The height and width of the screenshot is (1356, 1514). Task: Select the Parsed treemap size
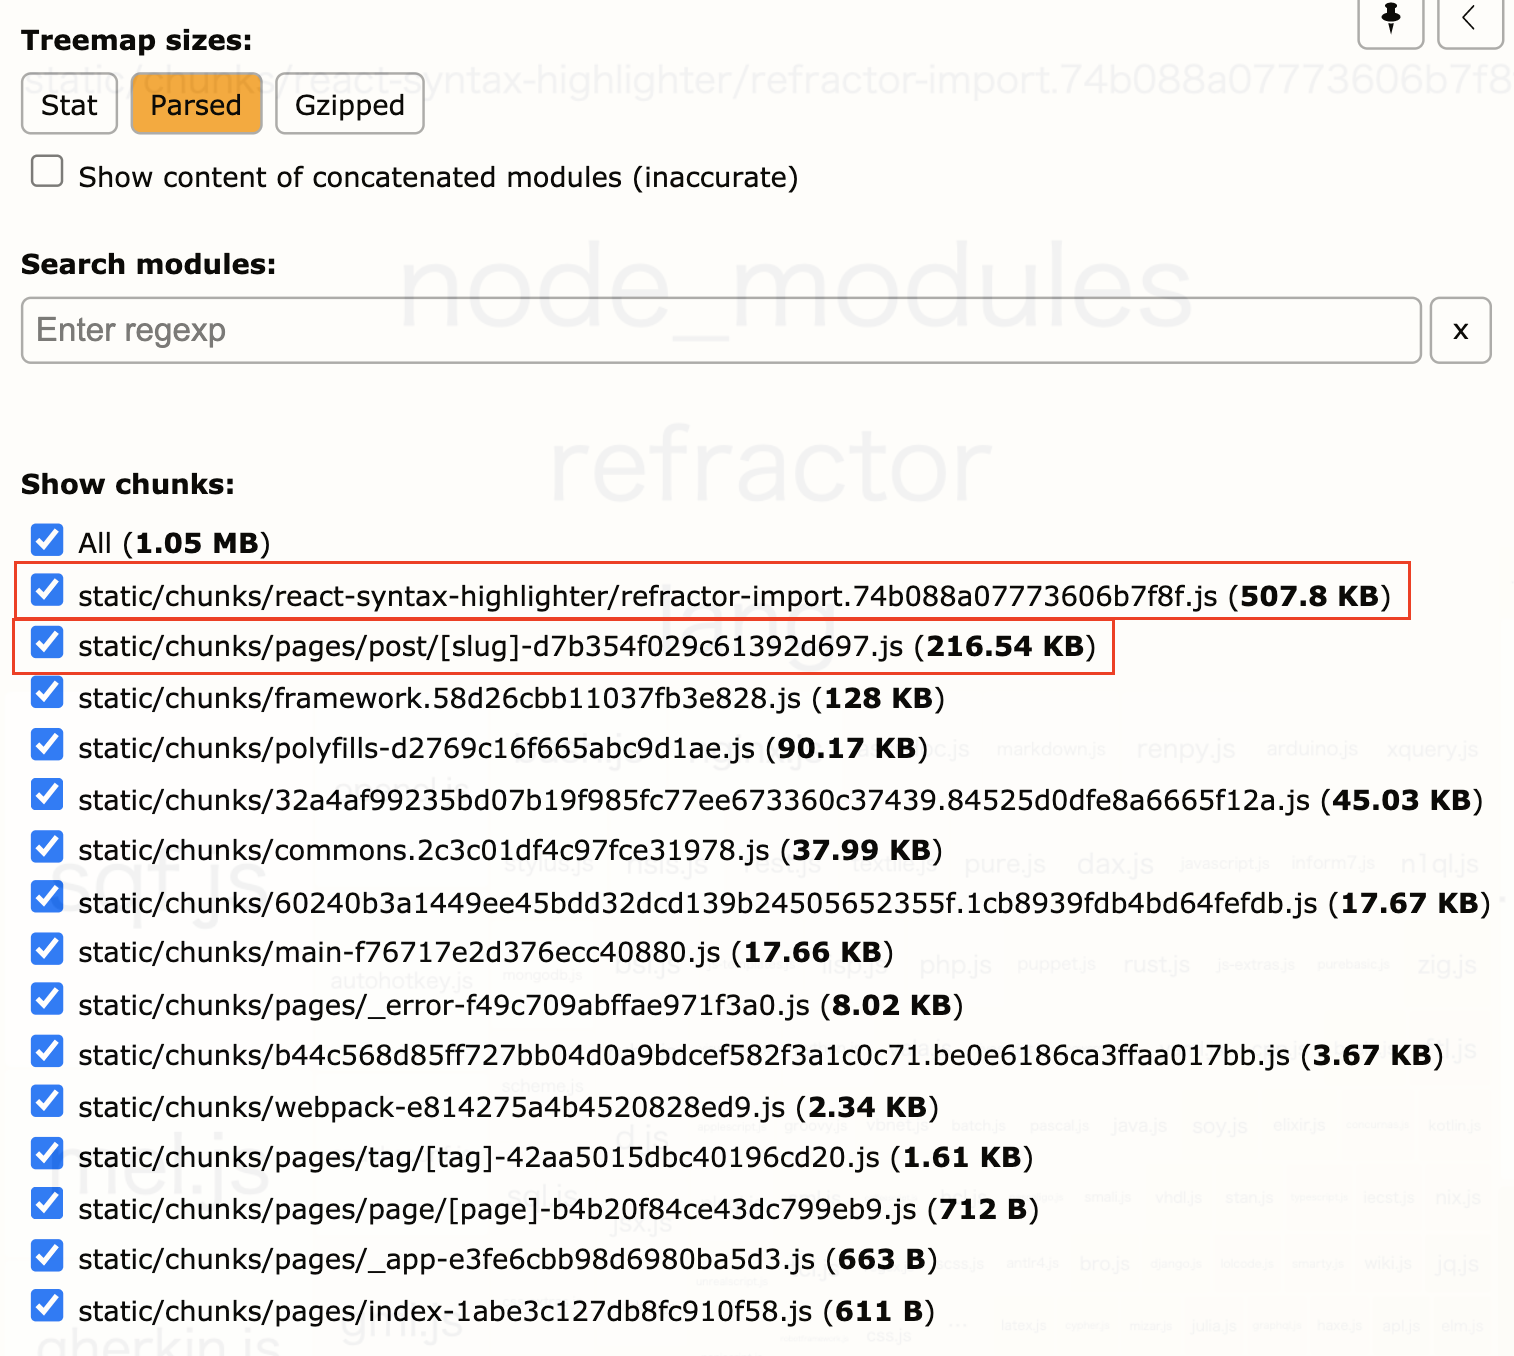click(196, 105)
